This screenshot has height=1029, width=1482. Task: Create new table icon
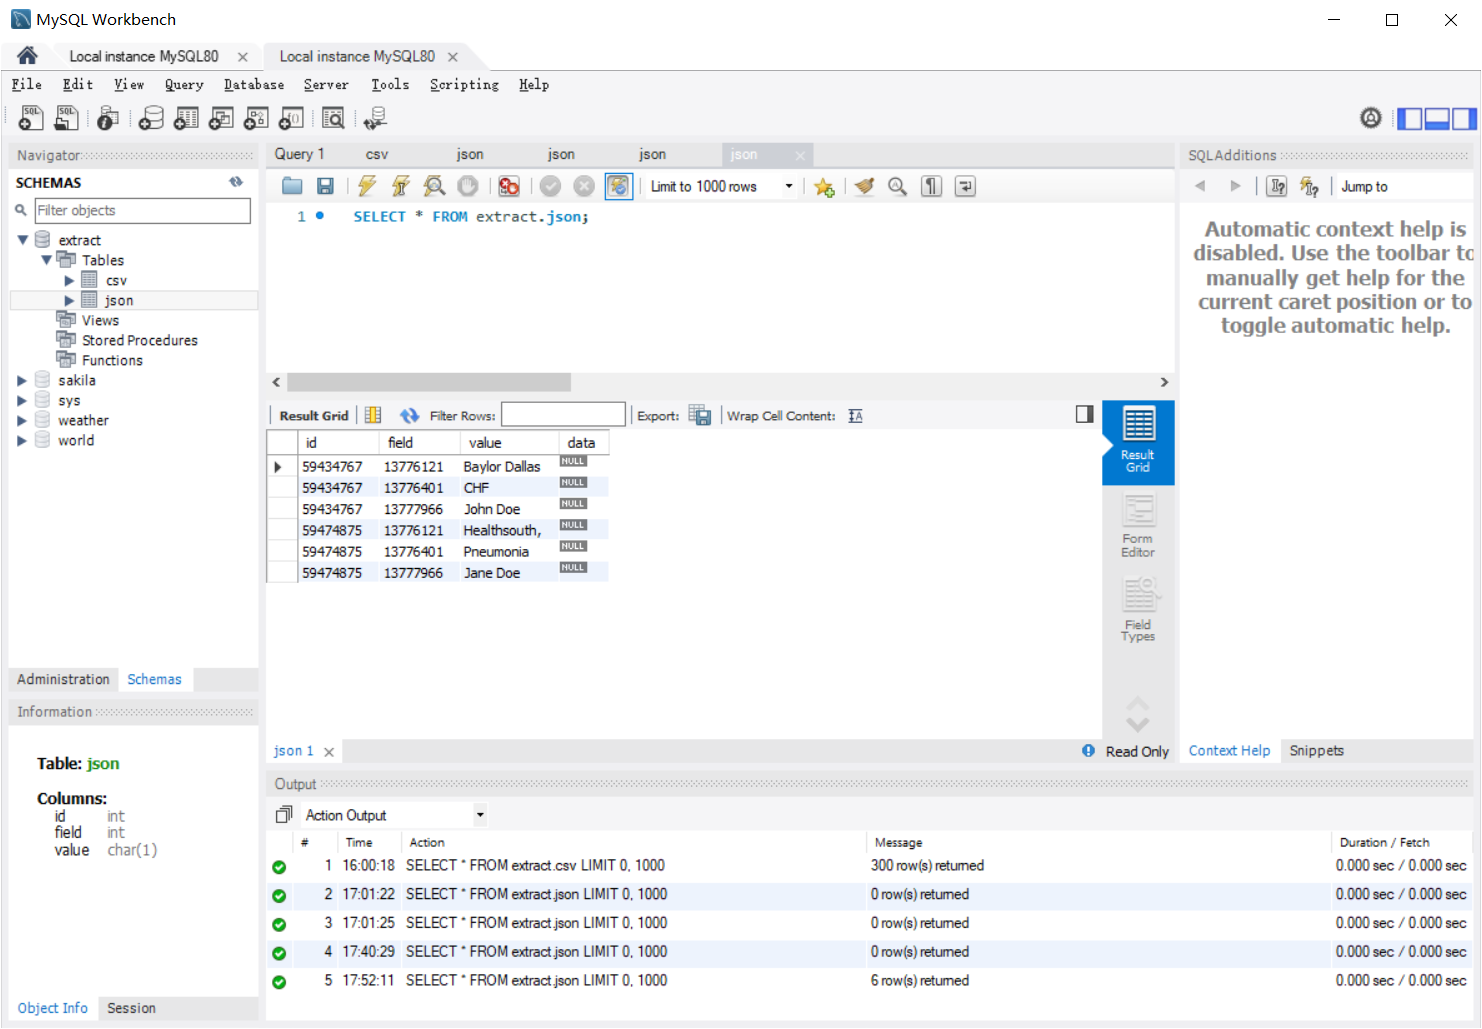click(x=186, y=118)
